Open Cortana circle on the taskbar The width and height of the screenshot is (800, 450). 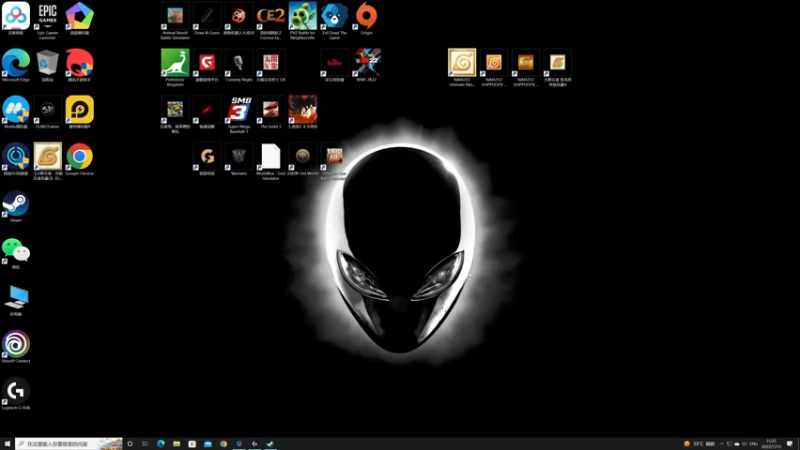[130, 444]
